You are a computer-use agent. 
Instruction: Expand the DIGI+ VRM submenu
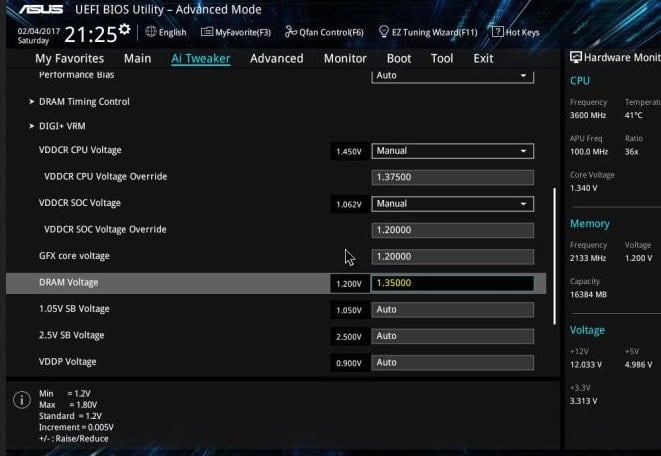[x=62, y=126]
